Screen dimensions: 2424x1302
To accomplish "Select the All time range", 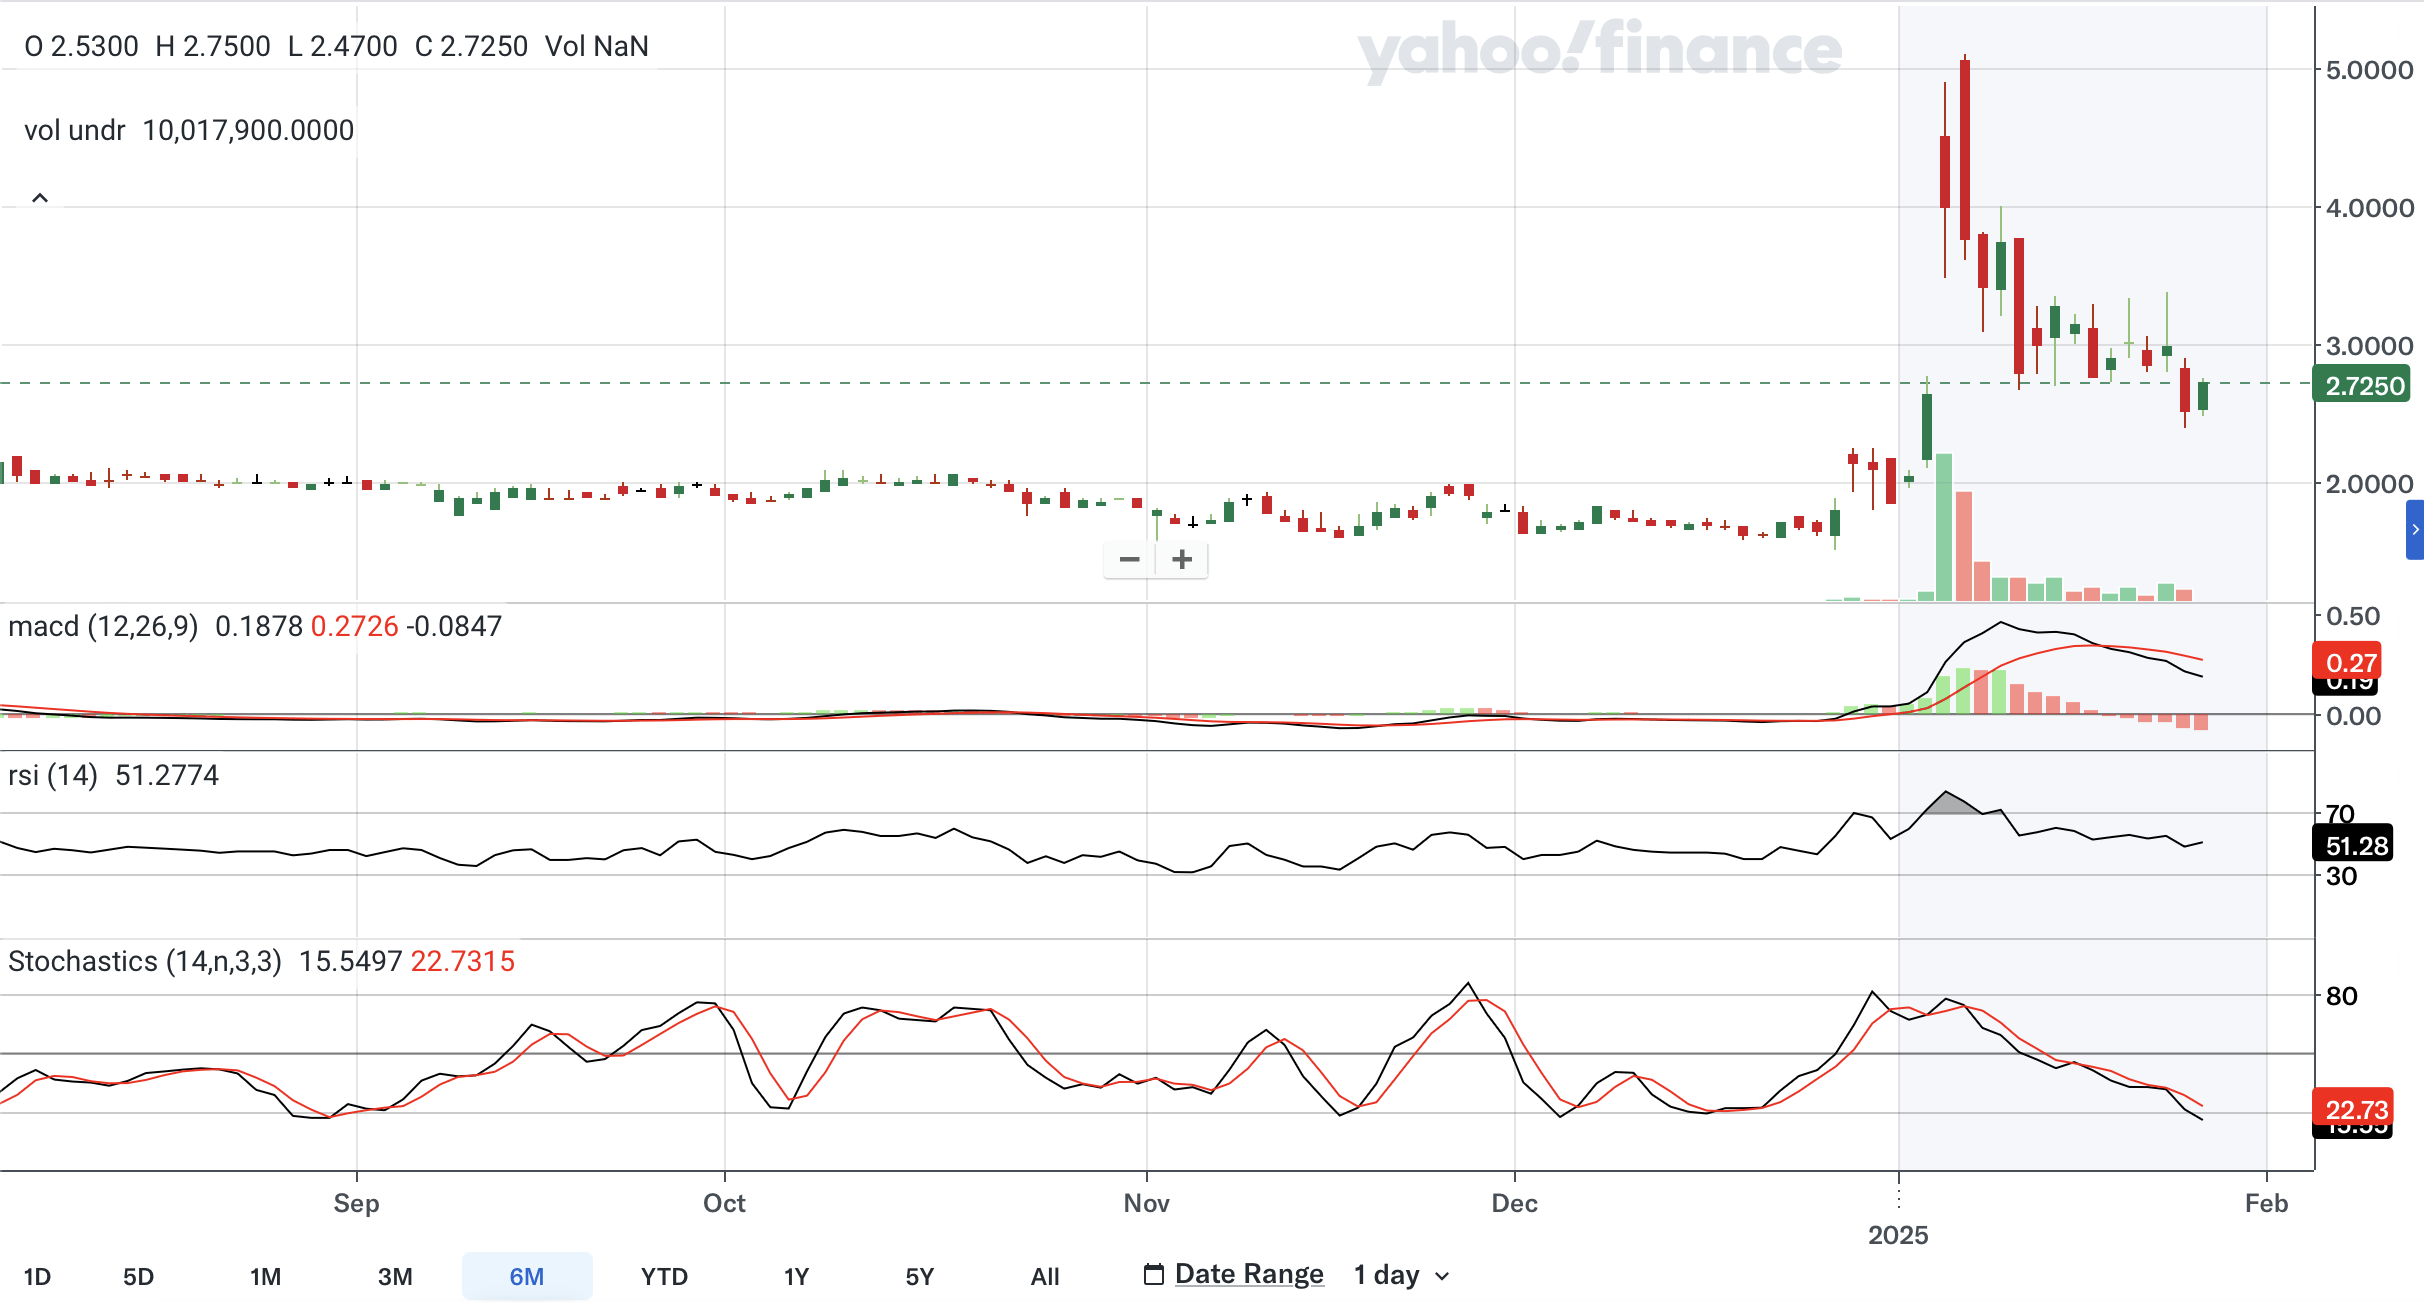I will point(1046,1277).
